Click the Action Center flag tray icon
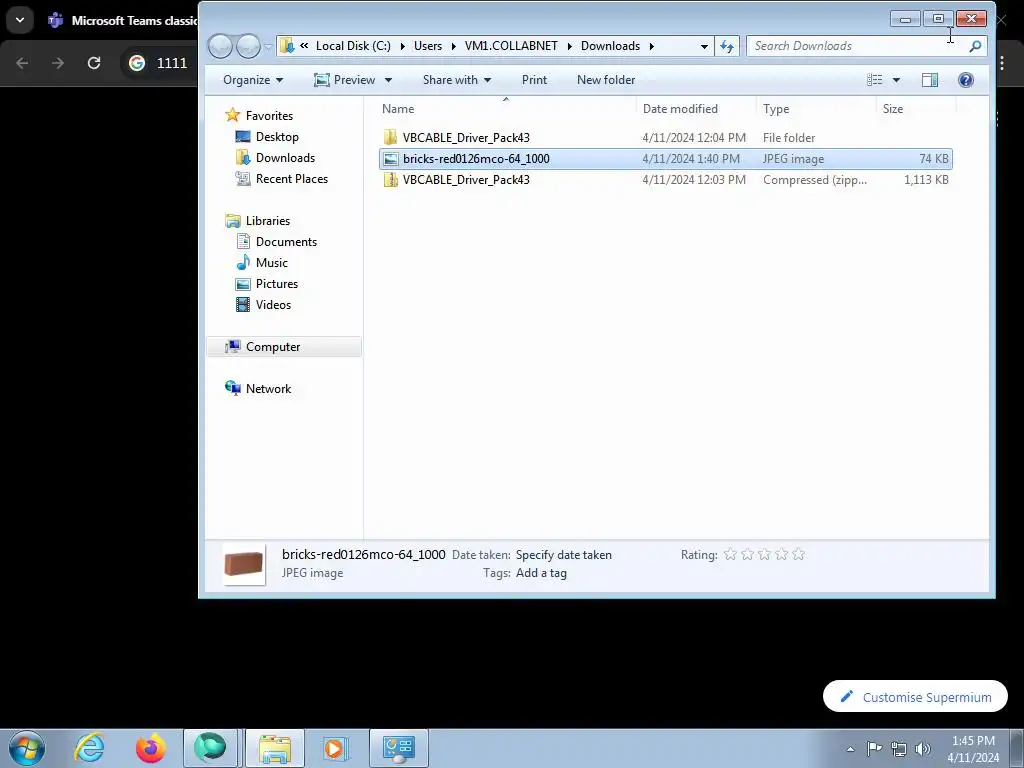This screenshot has height=768, width=1024. 874,748
